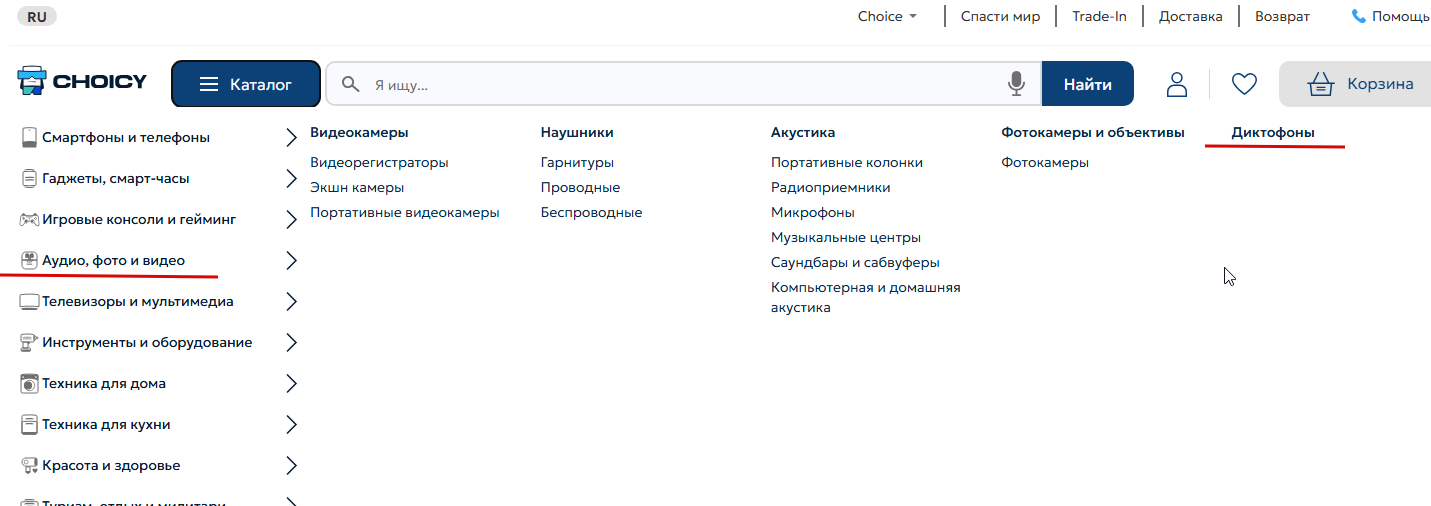The width and height of the screenshot is (1431, 506).
Task: Click the washer icon for Техника для дома
Action: (29, 384)
